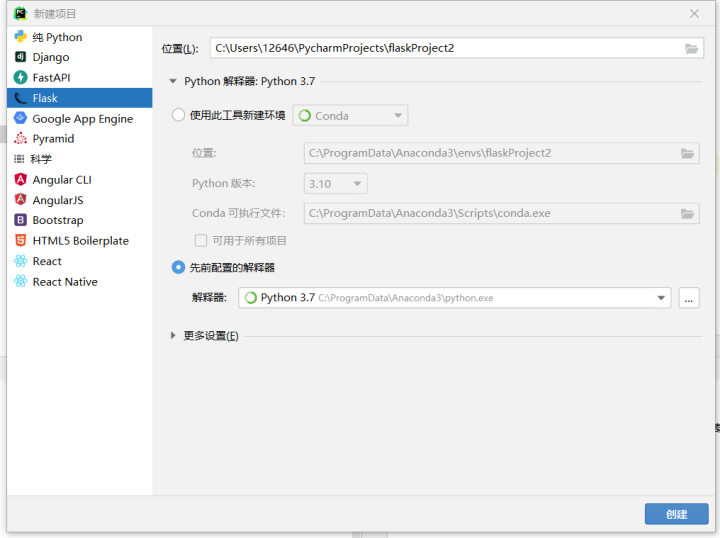The image size is (720, 538).
Task: Click the Python 版本: label
Action: pos(223,184)
